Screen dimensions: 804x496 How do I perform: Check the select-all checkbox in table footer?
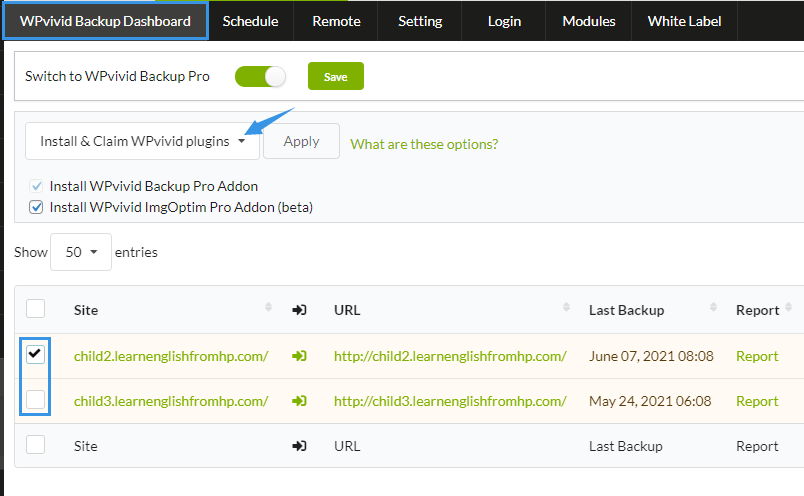(x=35, y=445)
